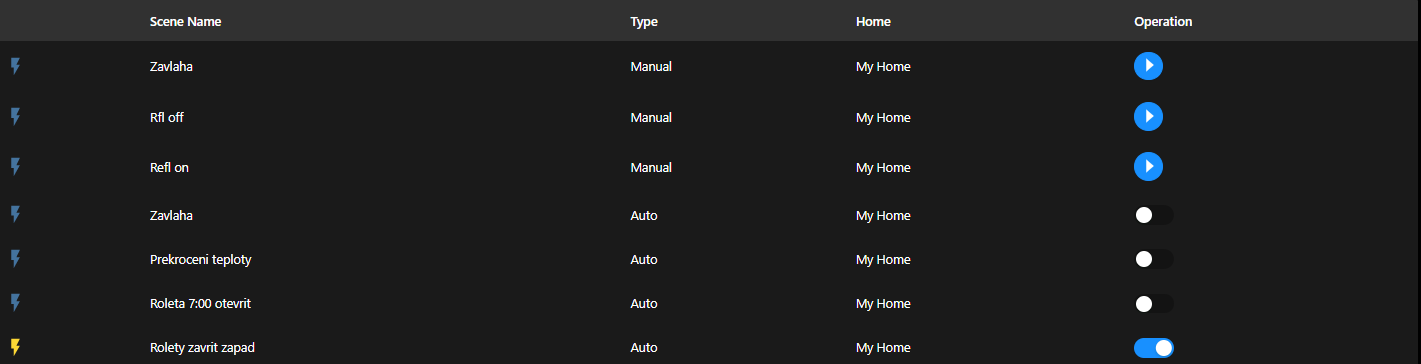This screenshot has width=1421, height=364.
Task: Run the Refl on scene play button
Action: coord(1148,167)
